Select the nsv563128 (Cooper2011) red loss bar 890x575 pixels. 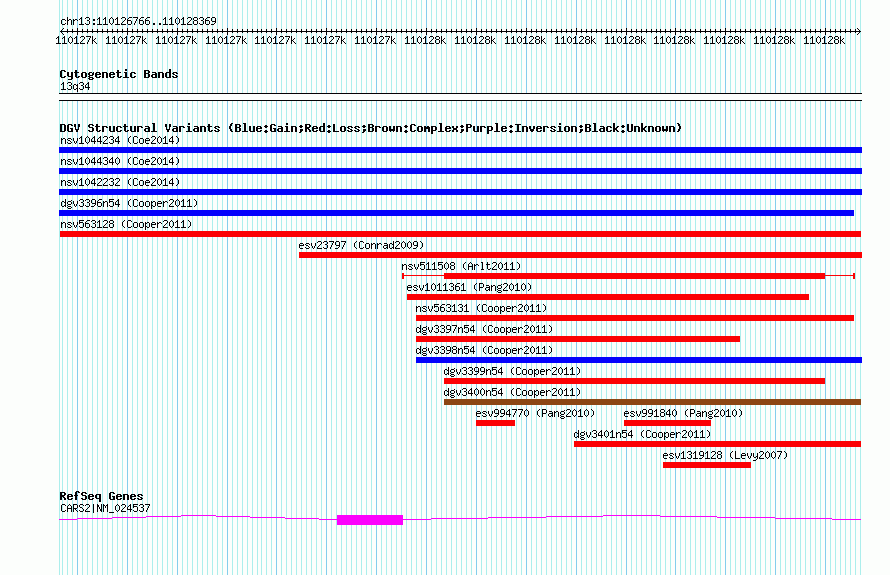pos(460,234)
